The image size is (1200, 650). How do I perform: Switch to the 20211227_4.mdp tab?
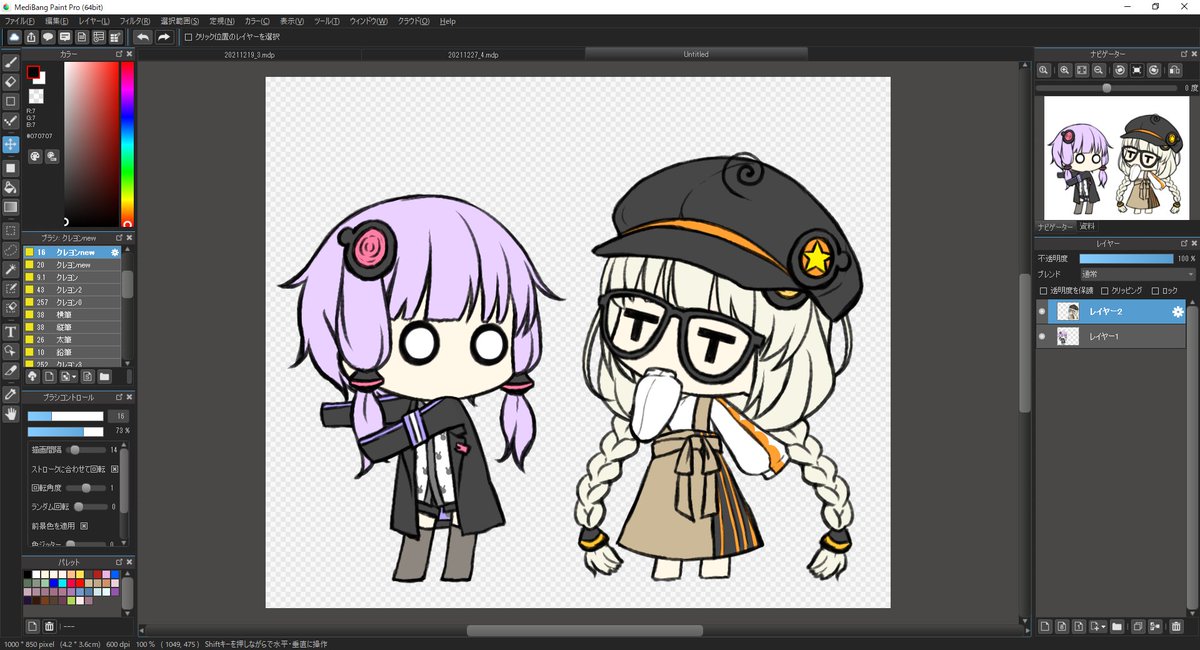click(473, 55)
